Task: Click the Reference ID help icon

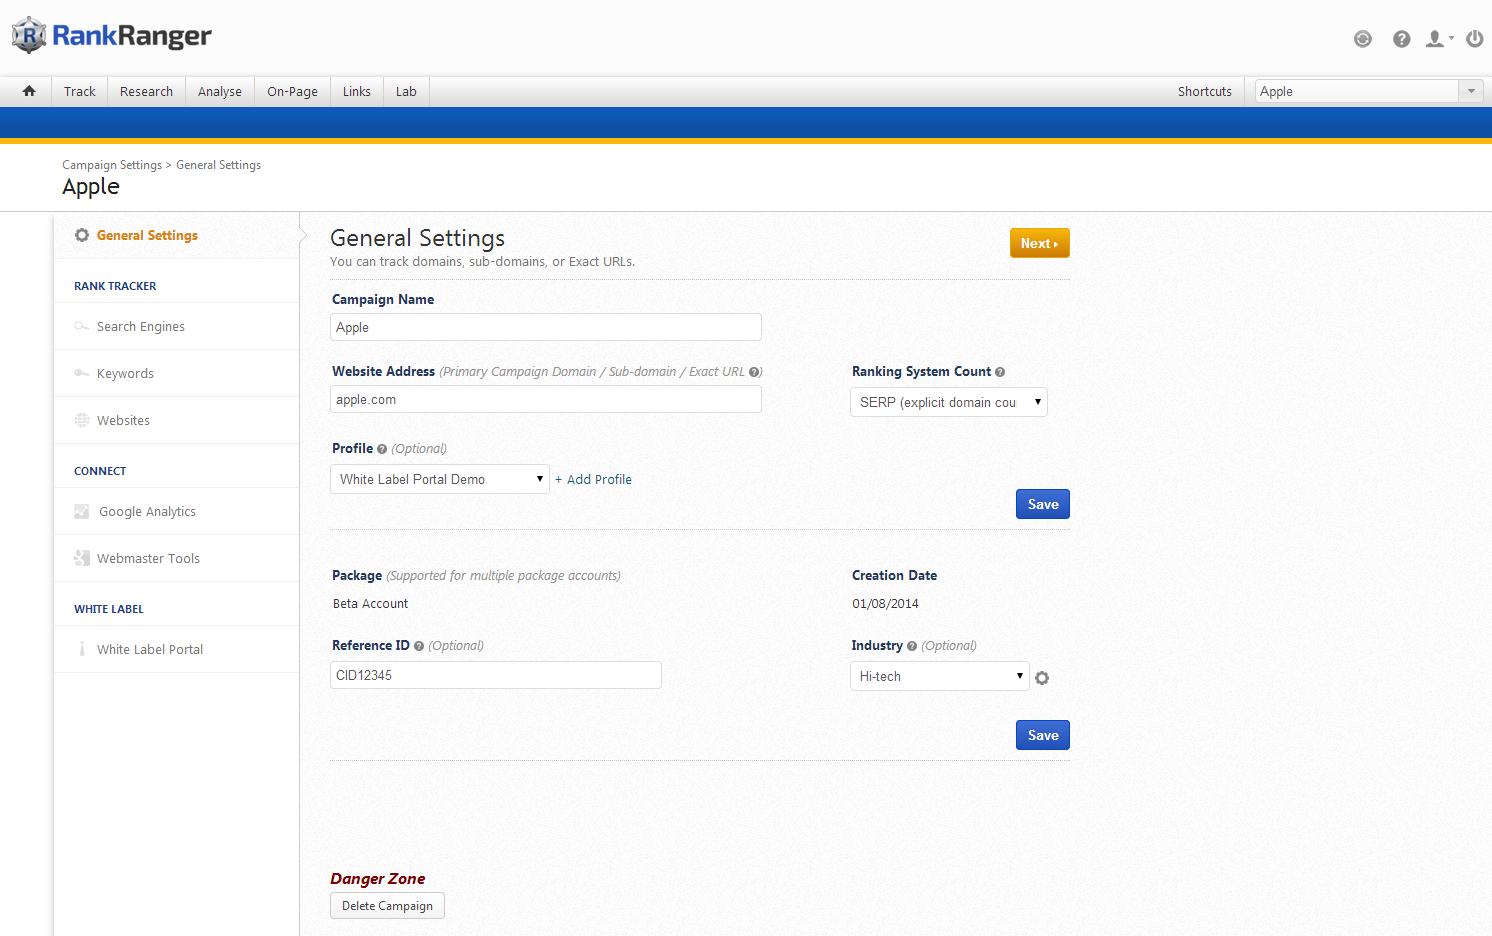Action: pos(419,646)
